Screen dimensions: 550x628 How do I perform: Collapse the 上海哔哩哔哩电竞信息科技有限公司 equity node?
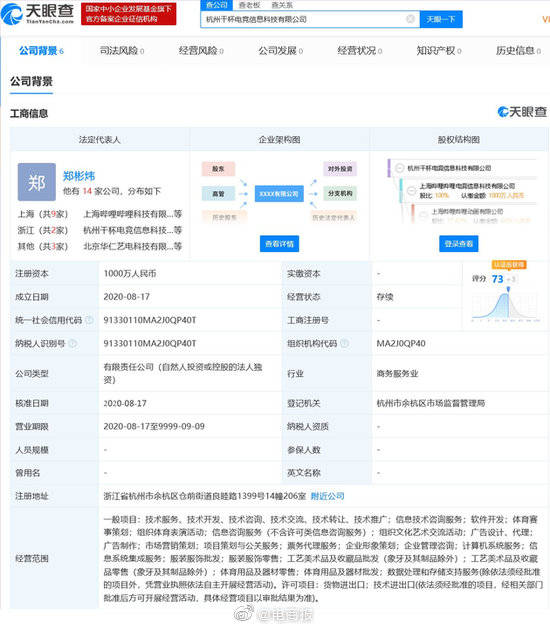point(411,191)
